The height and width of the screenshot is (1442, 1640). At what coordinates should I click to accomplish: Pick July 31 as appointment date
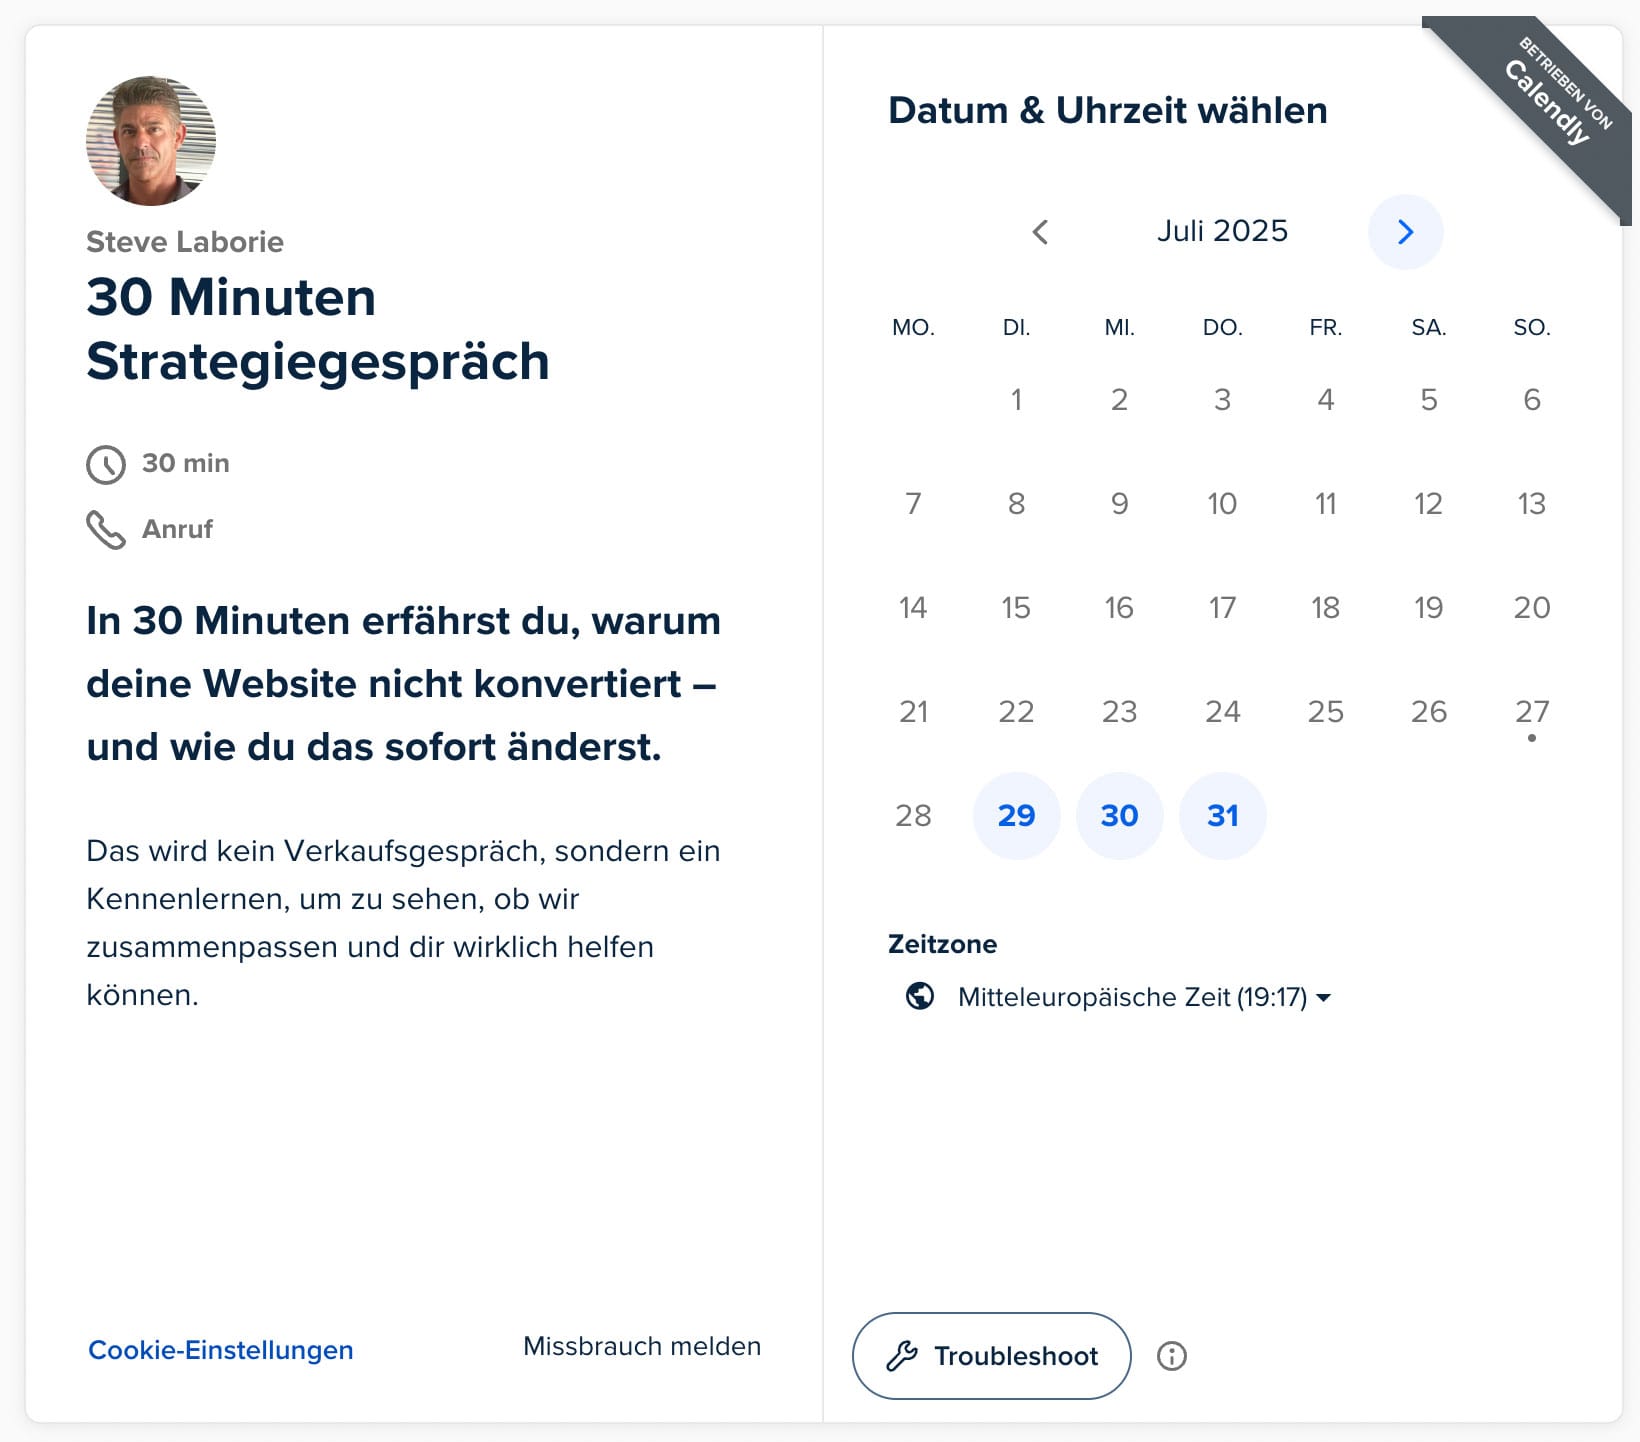tap(1222, 816)
